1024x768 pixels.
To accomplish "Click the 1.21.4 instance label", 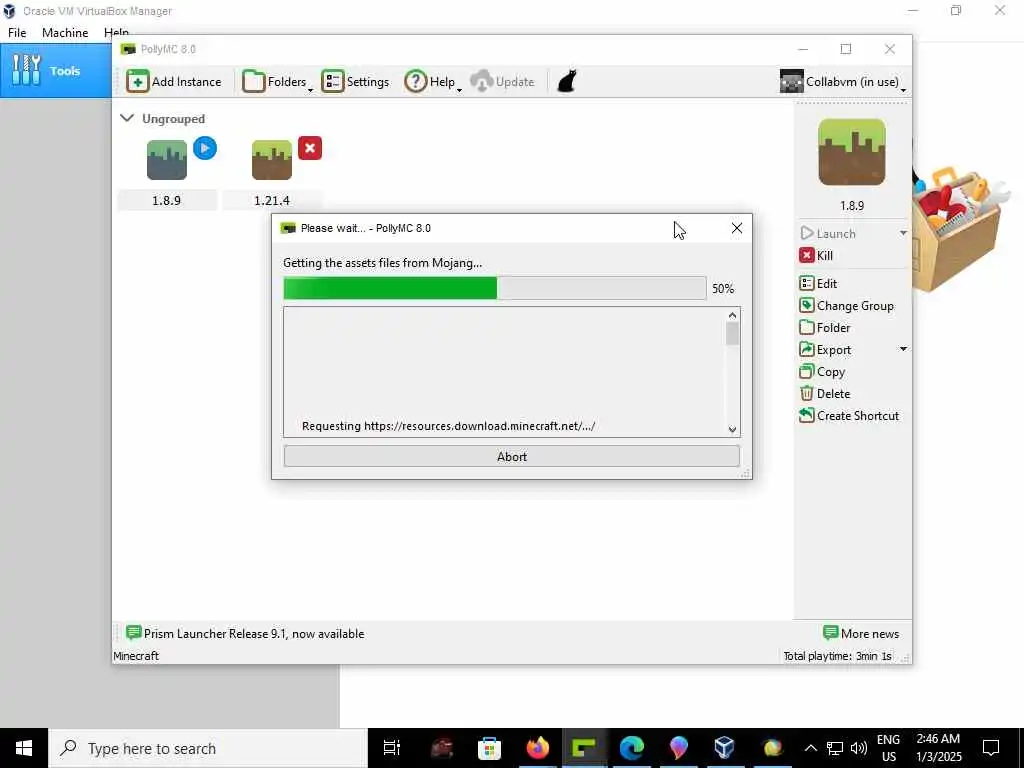I will tap(272, 200).
